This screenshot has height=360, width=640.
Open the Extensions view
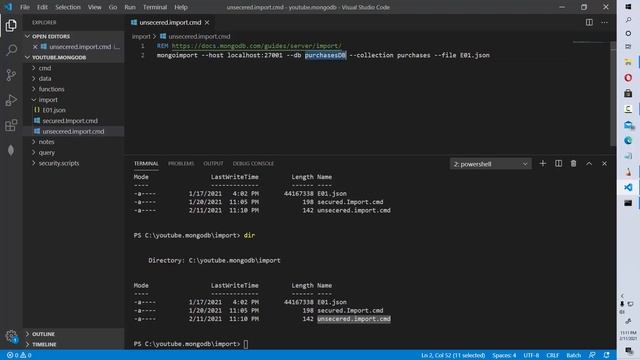(11, 125)
